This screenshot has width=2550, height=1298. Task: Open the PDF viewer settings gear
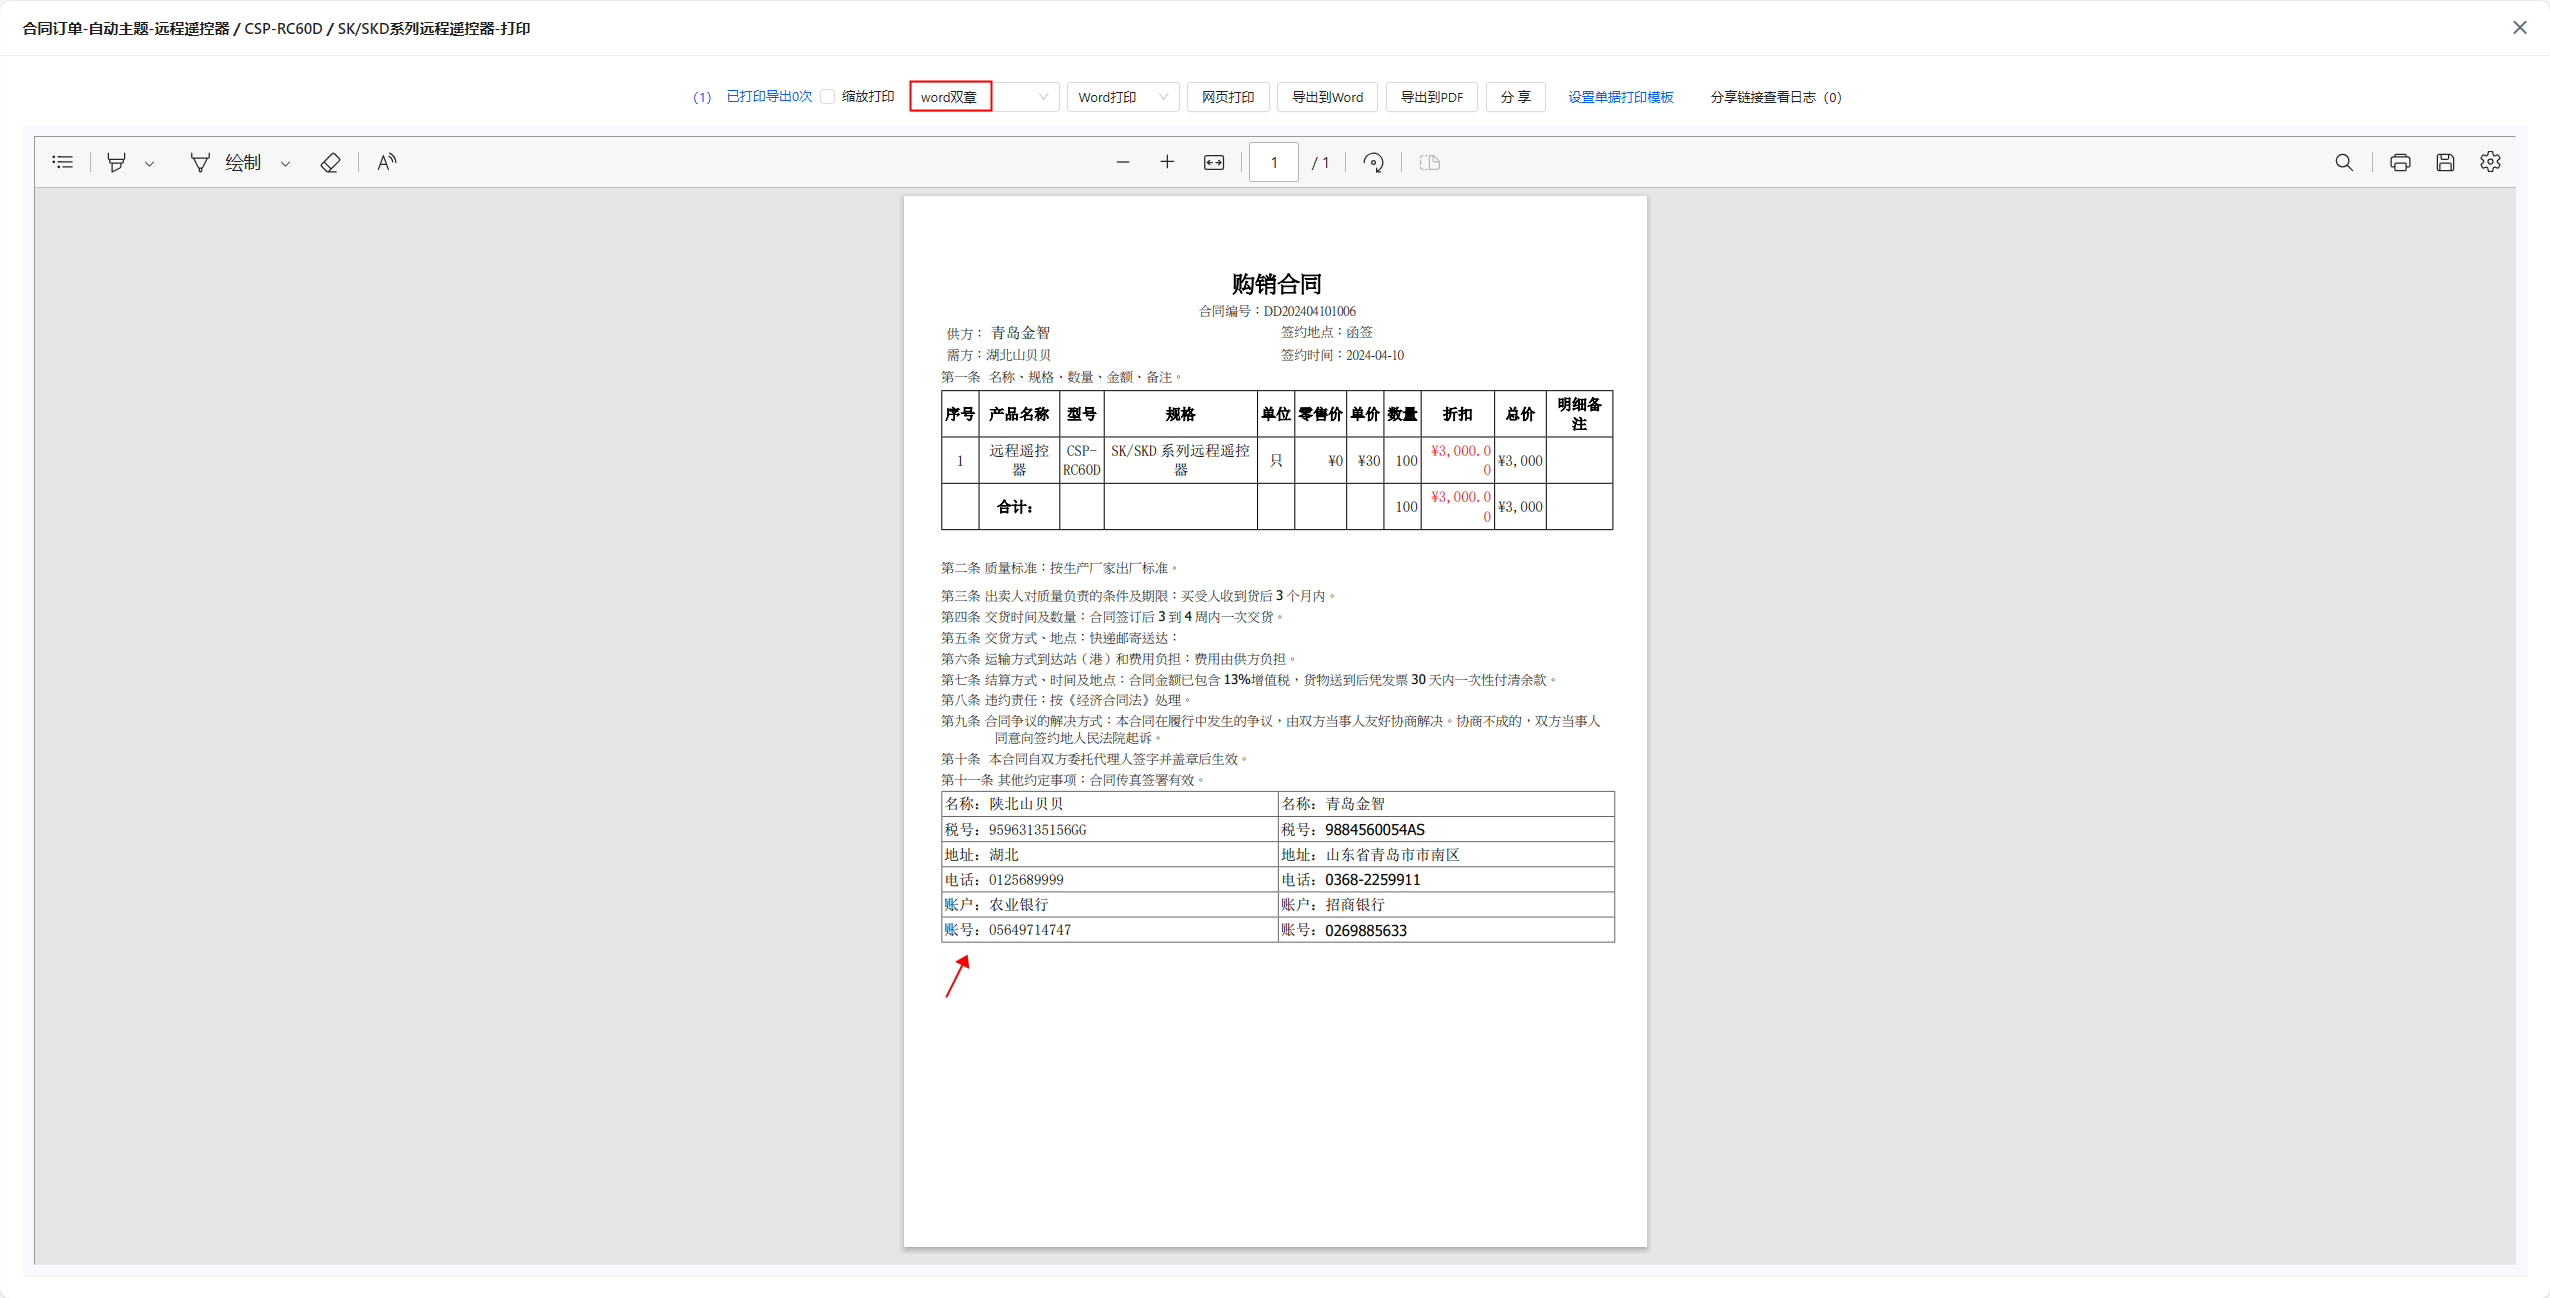tap(2490, 162)
